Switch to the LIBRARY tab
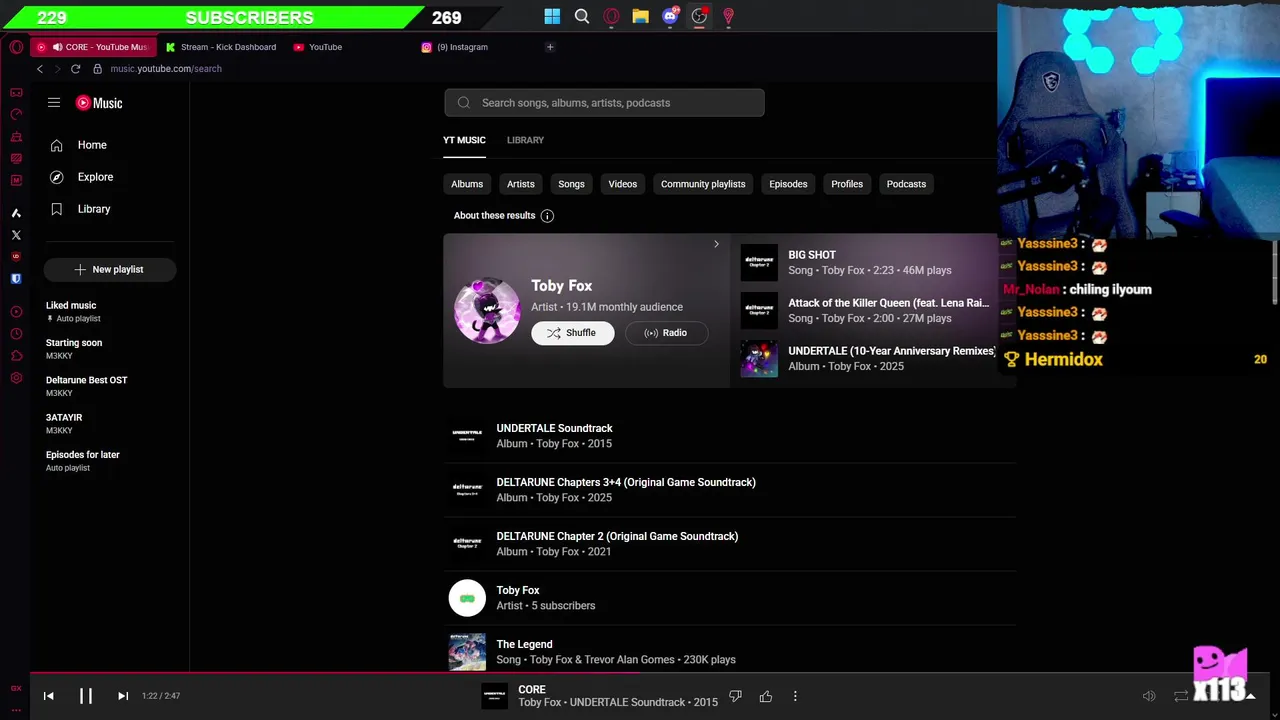 (x=525, y=140)
